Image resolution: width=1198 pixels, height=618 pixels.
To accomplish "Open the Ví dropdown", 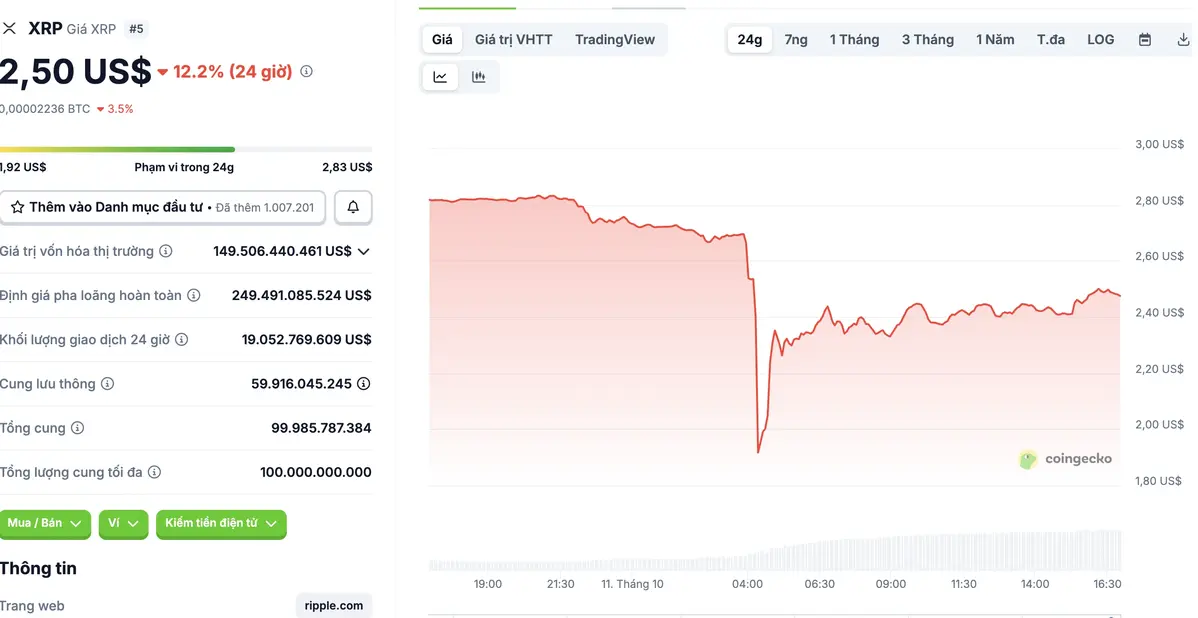I will click(123, 524).
